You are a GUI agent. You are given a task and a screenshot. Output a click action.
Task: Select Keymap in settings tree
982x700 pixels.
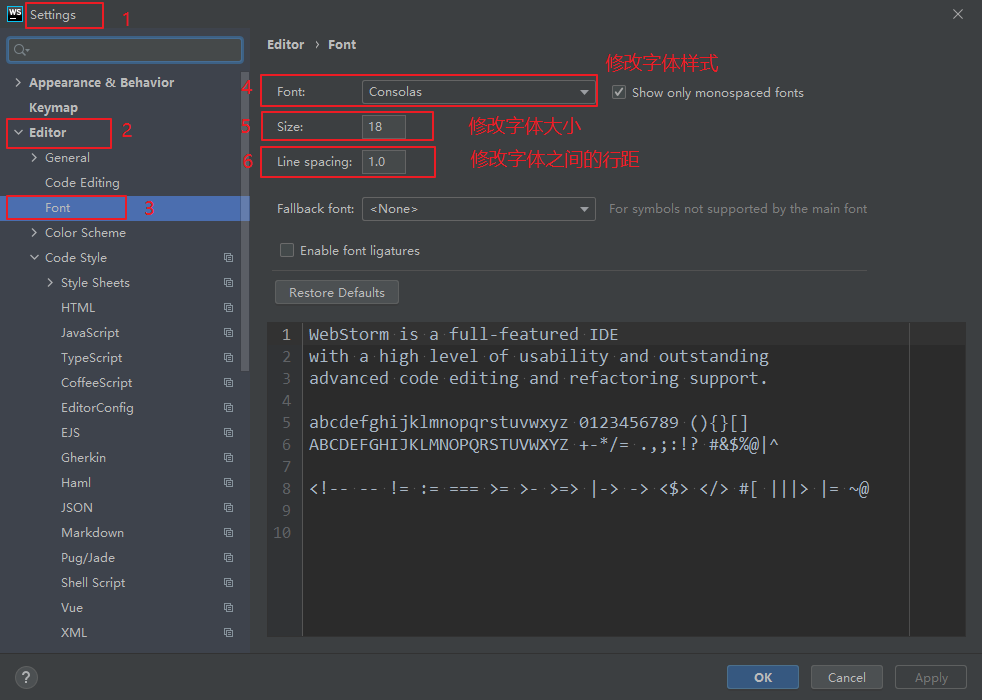pos(53,108)
